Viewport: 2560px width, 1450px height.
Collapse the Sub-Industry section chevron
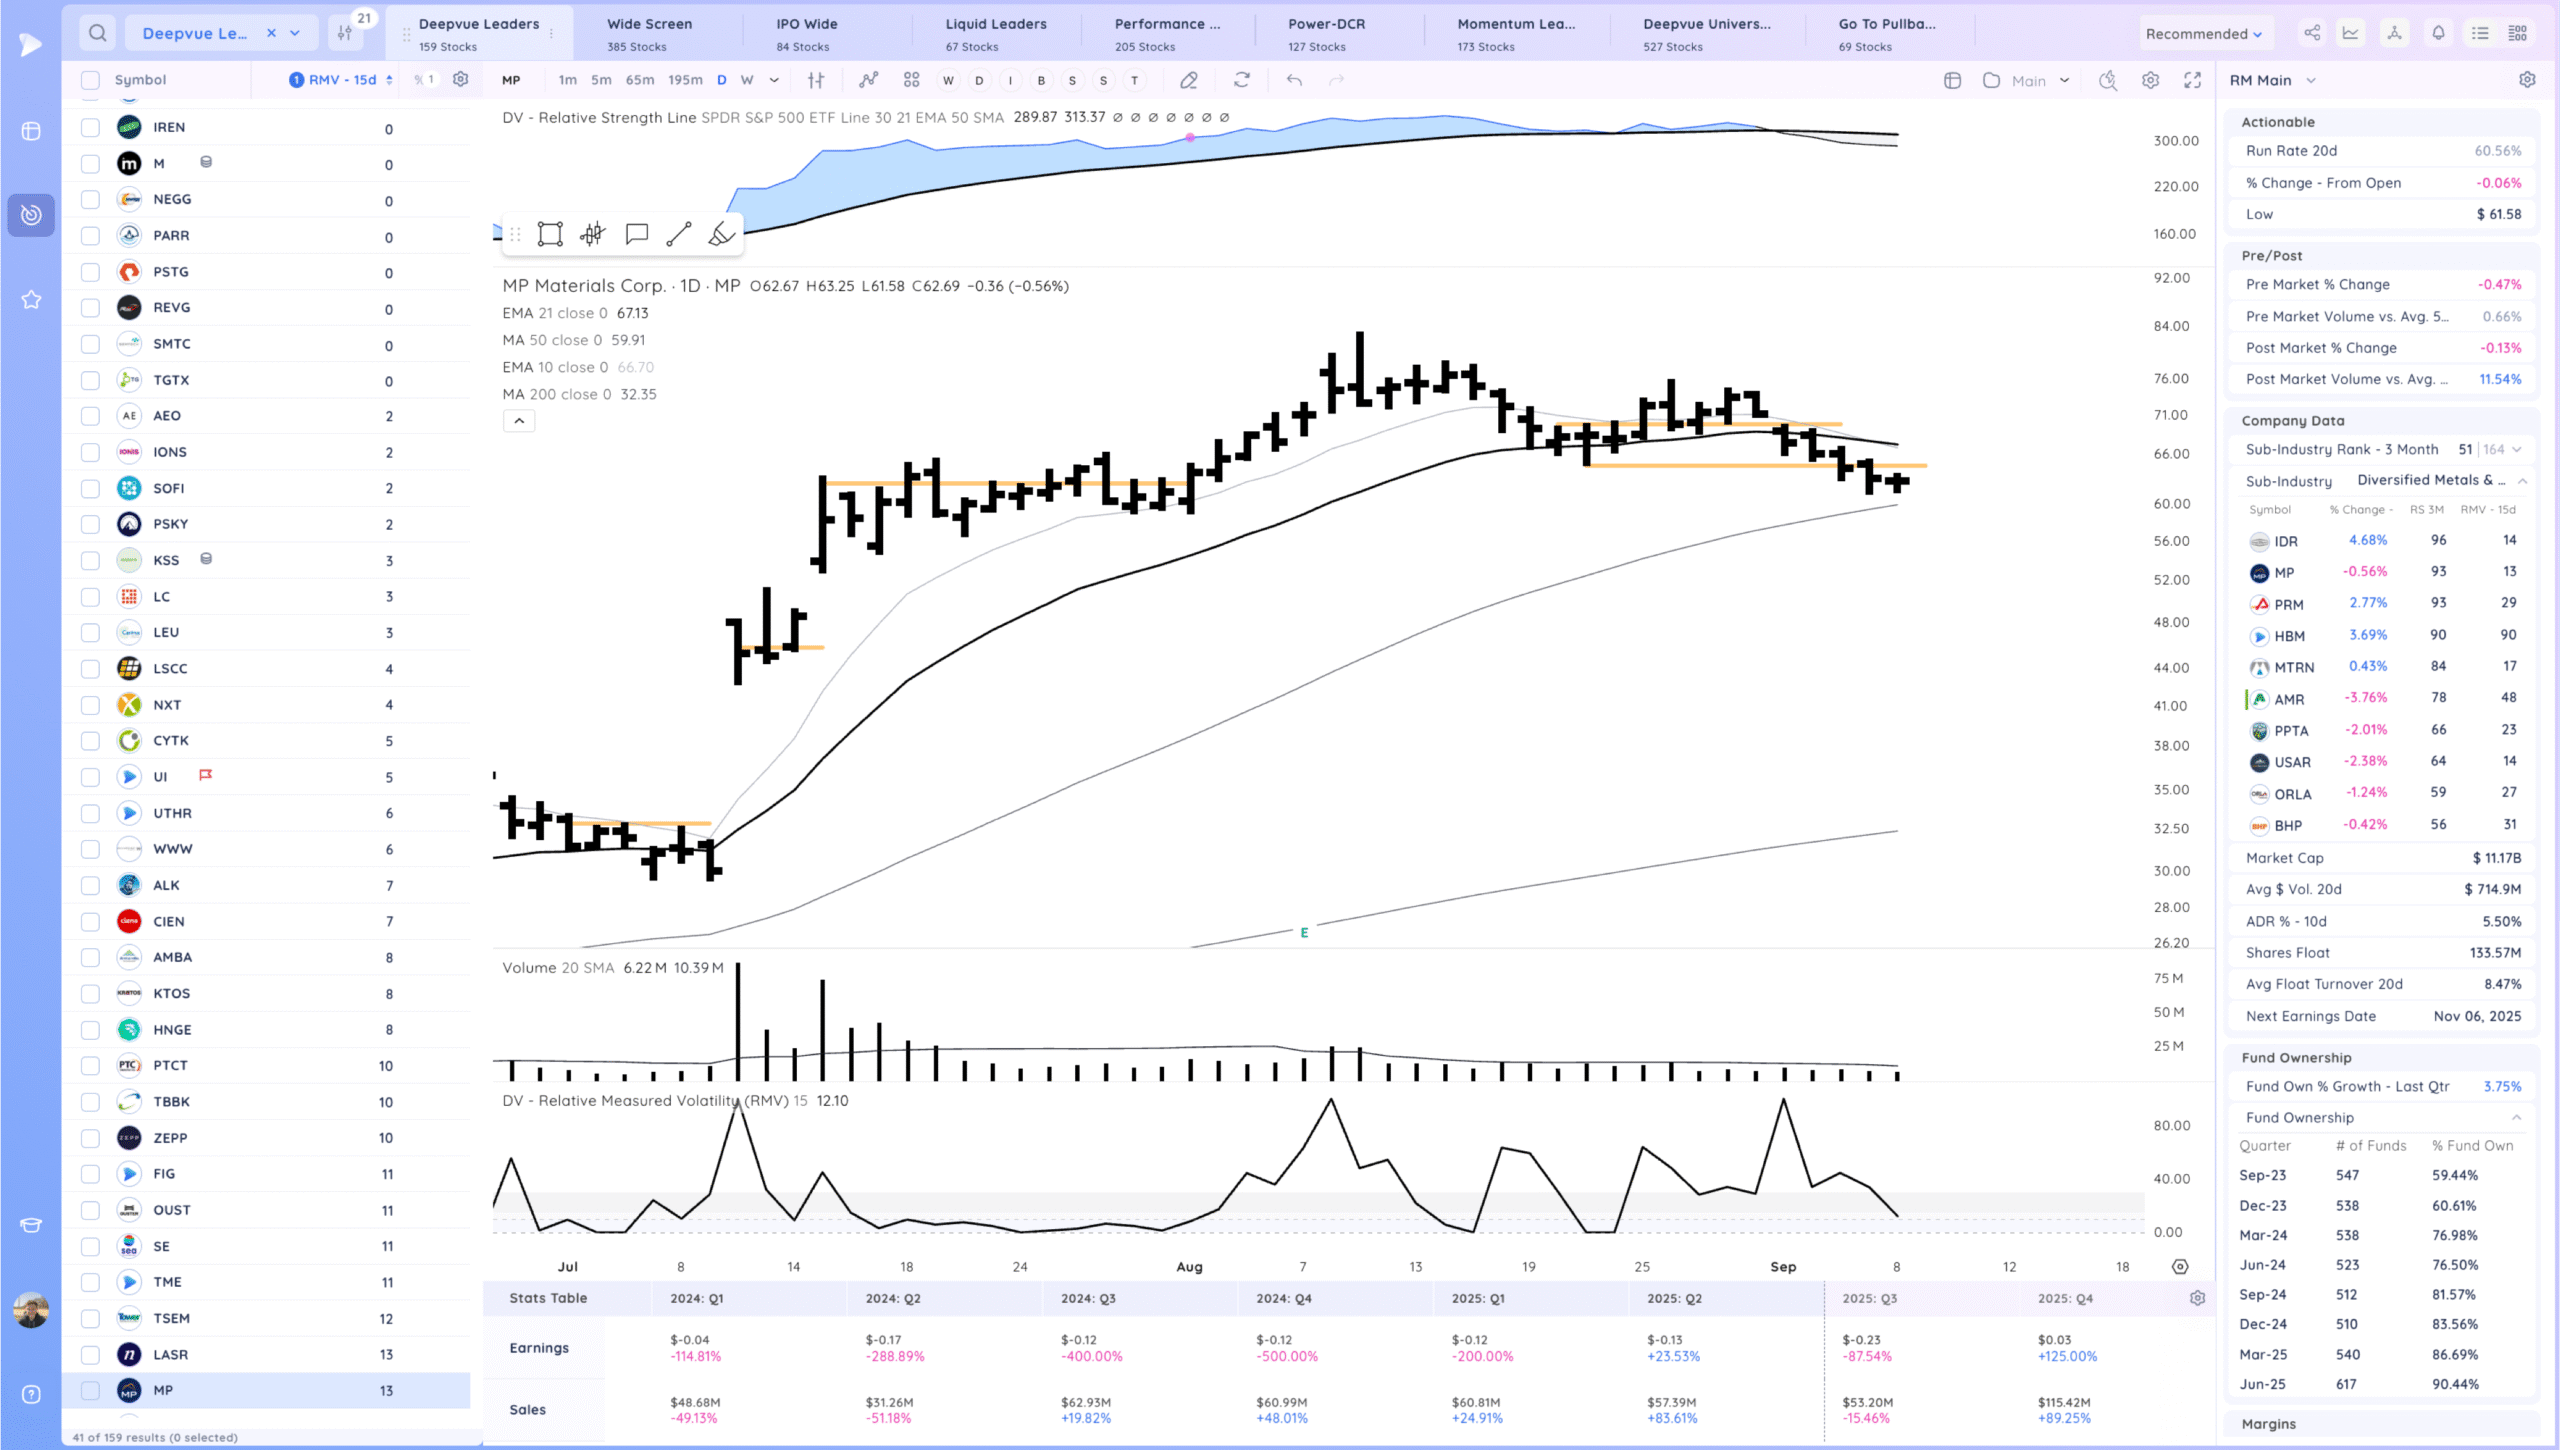click(2523, 481)
